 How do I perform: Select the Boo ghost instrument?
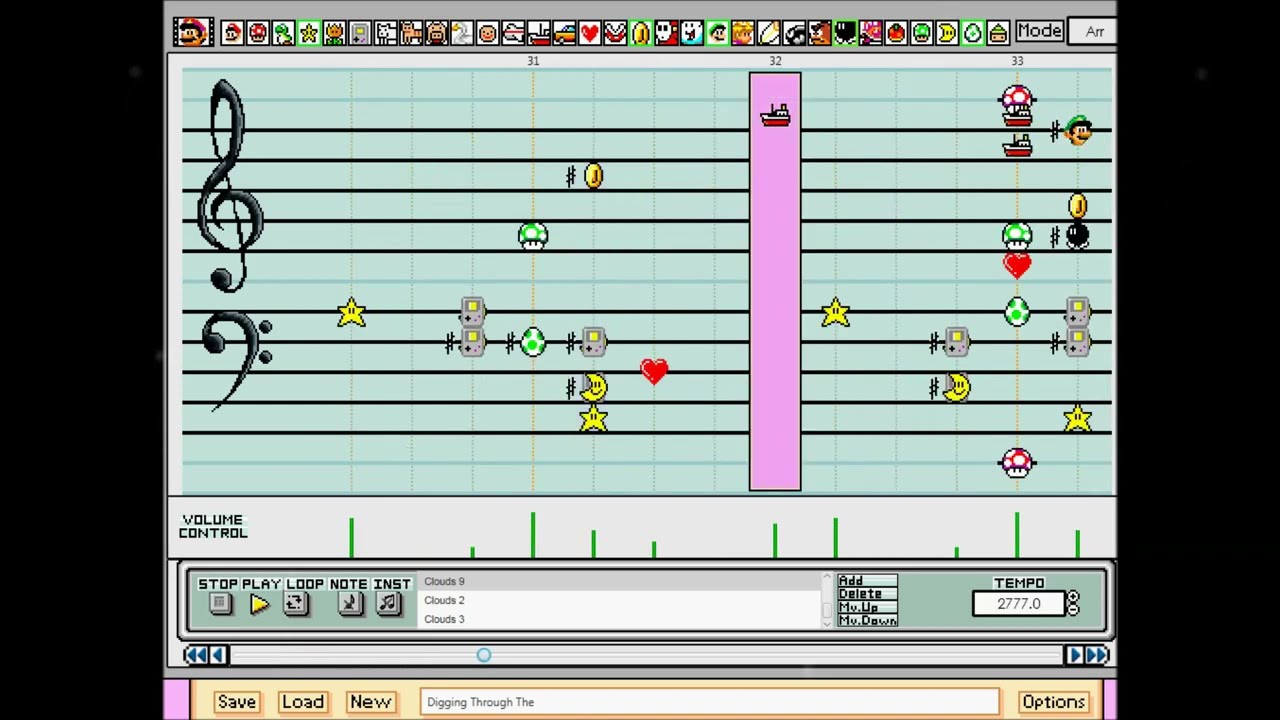(x=692, y=33)
